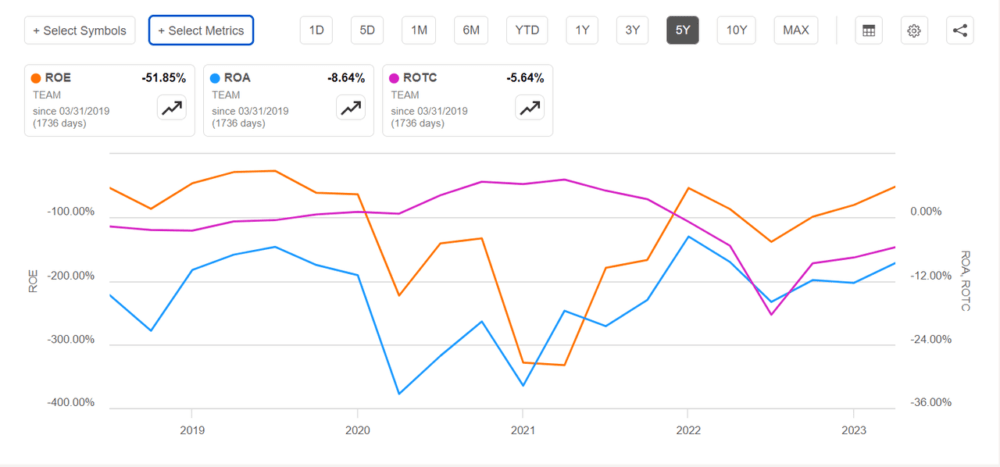Open the Select Metrics picker
The height and width of the screenshot is (467, 1000).
(x=201, y=31)
